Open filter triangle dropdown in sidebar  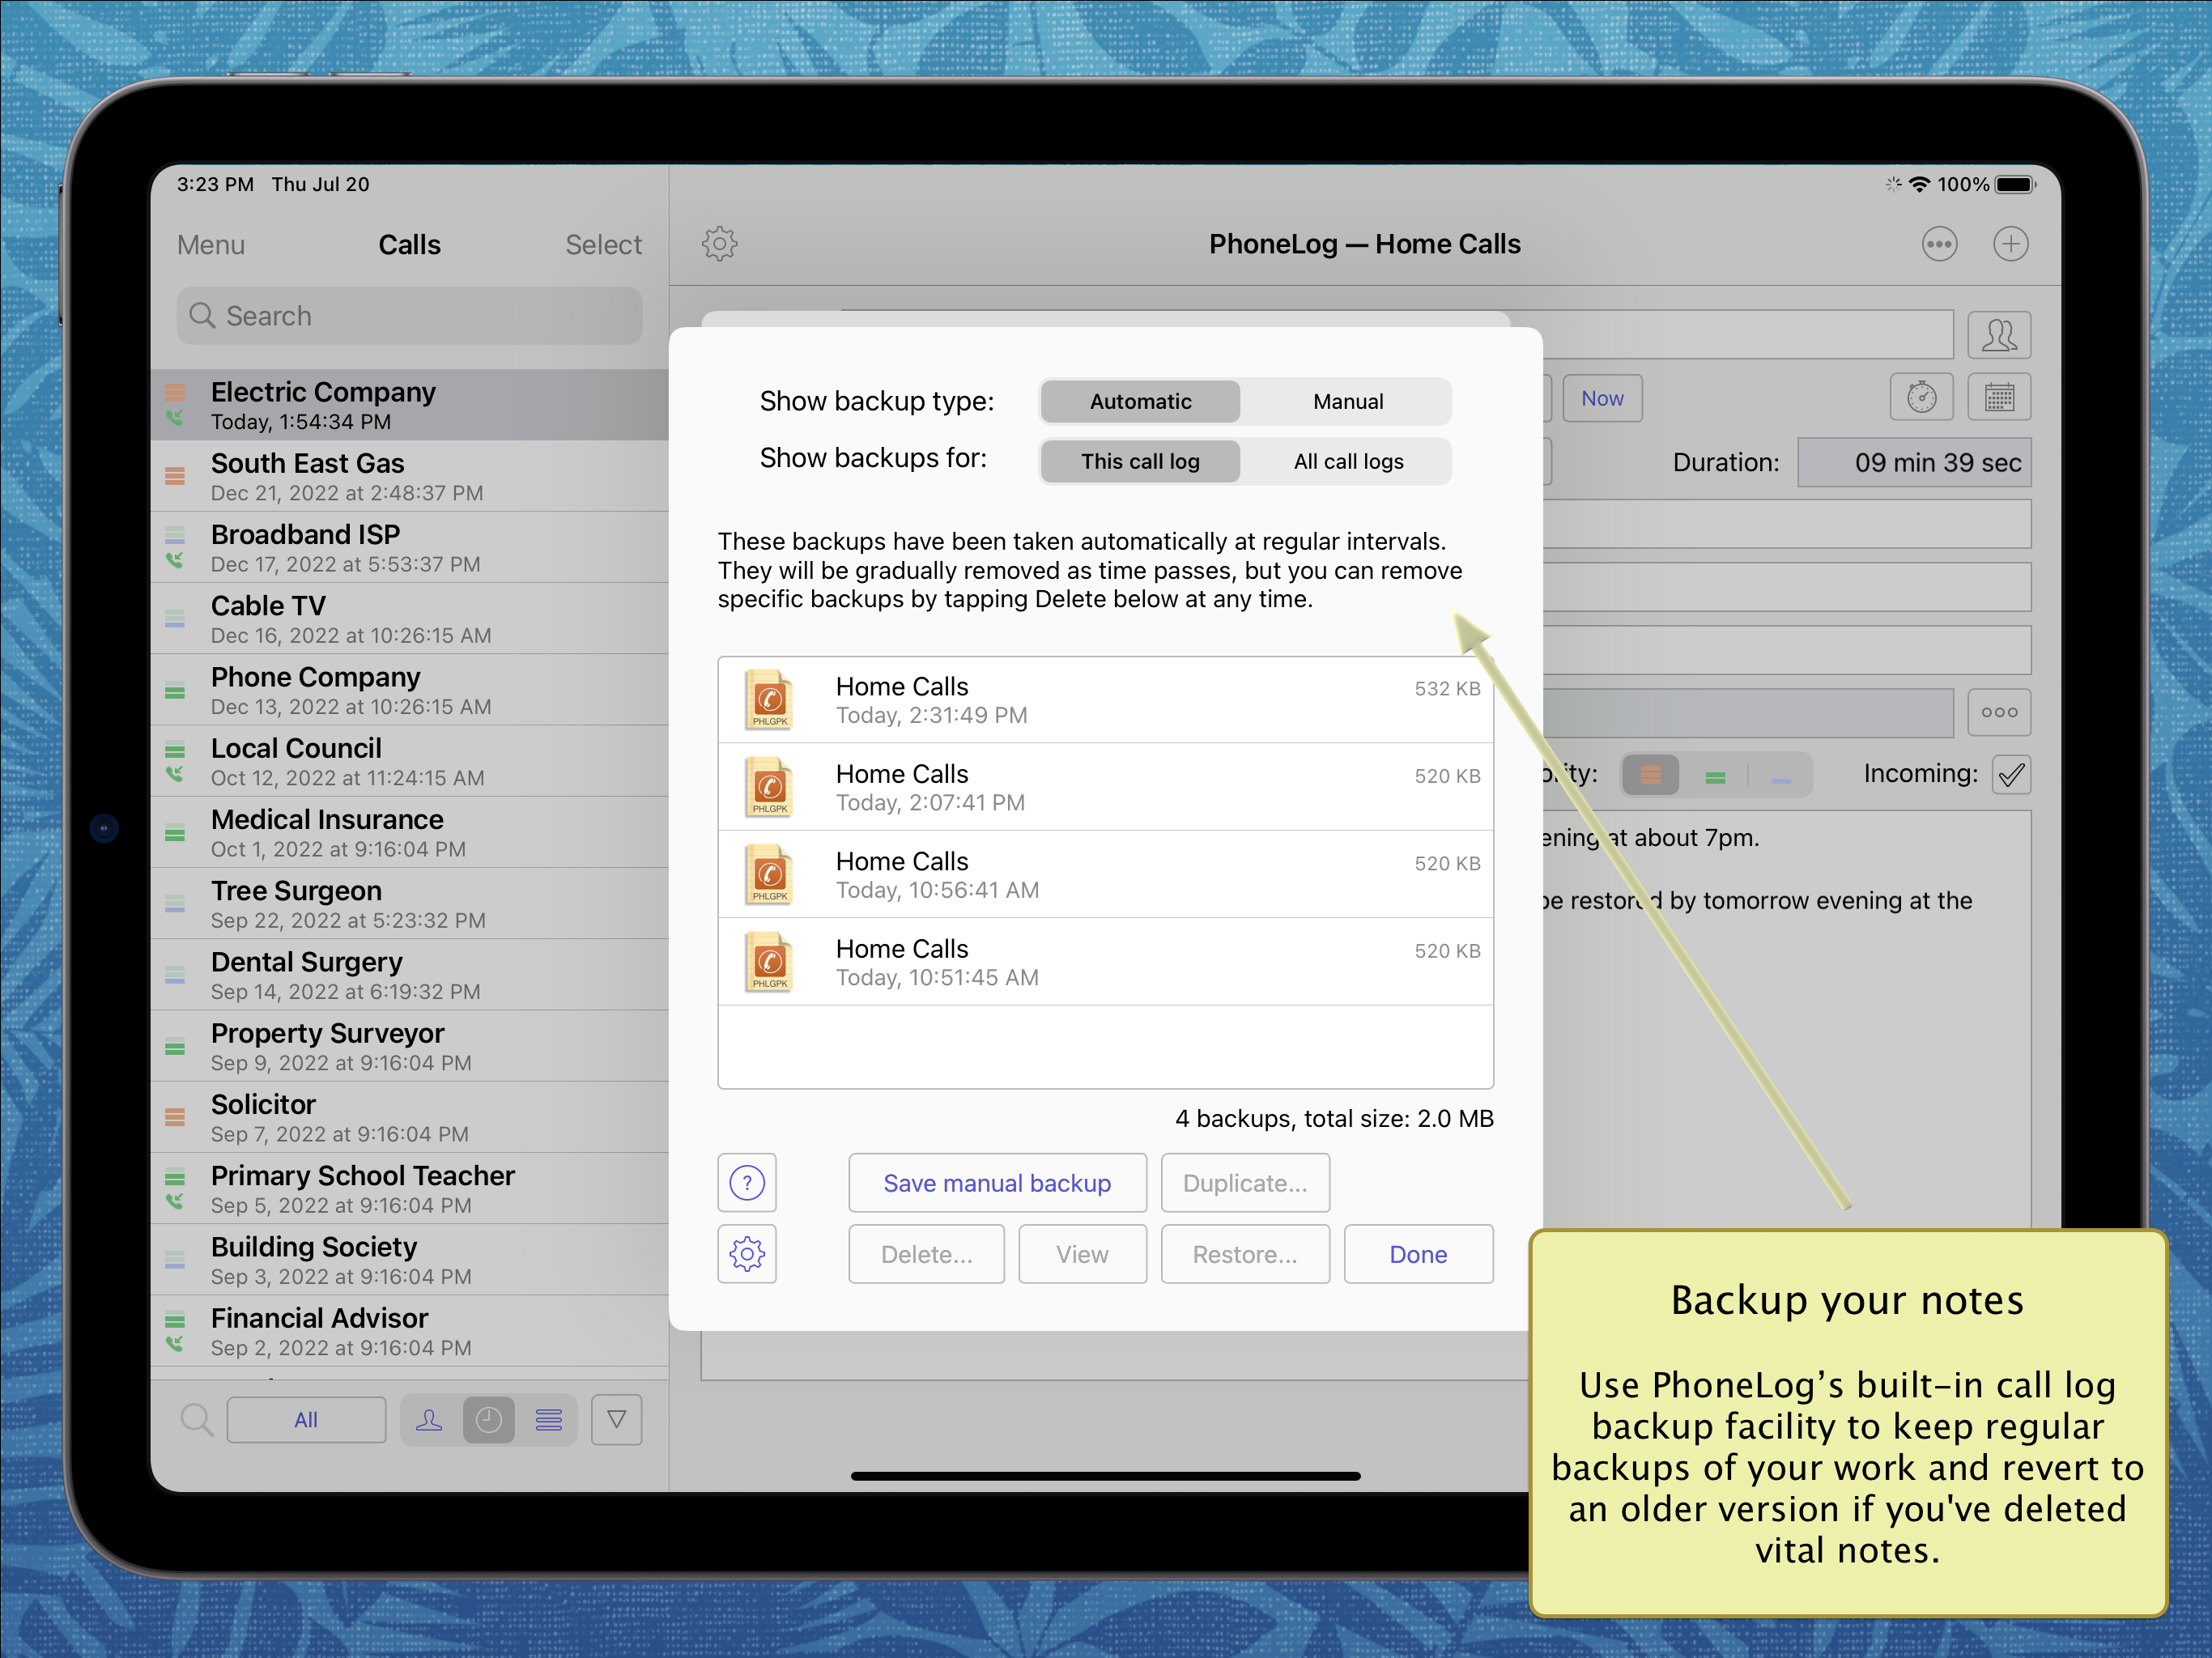point(617,1420)
